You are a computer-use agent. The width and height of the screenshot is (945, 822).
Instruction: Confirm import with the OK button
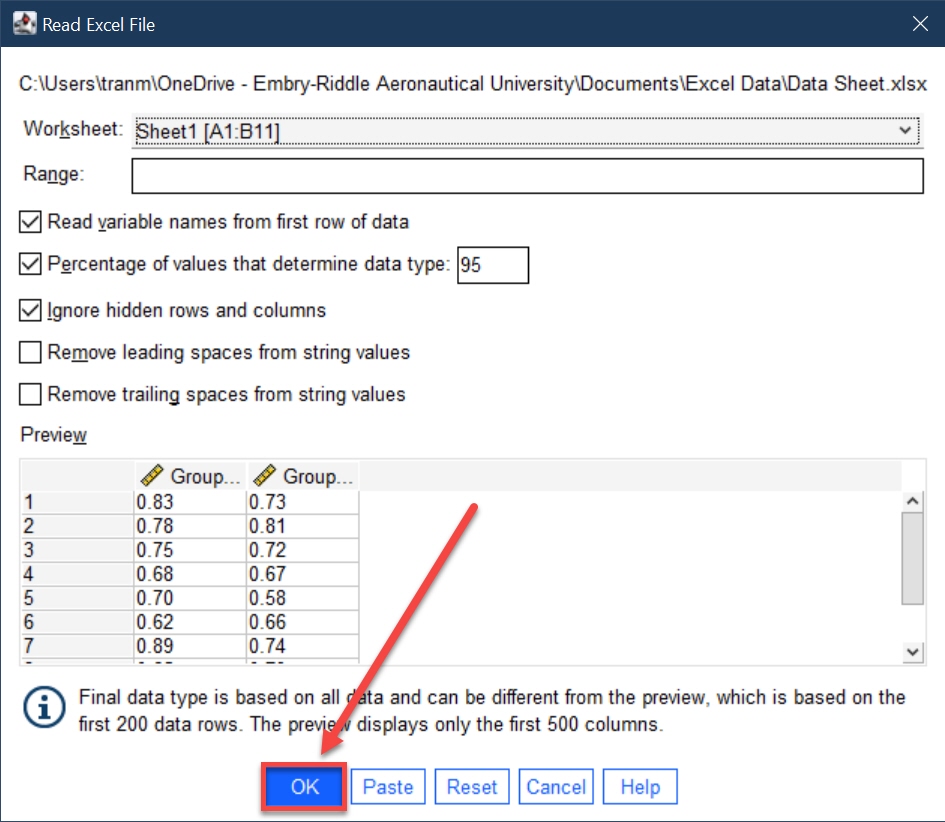point(304,786)
